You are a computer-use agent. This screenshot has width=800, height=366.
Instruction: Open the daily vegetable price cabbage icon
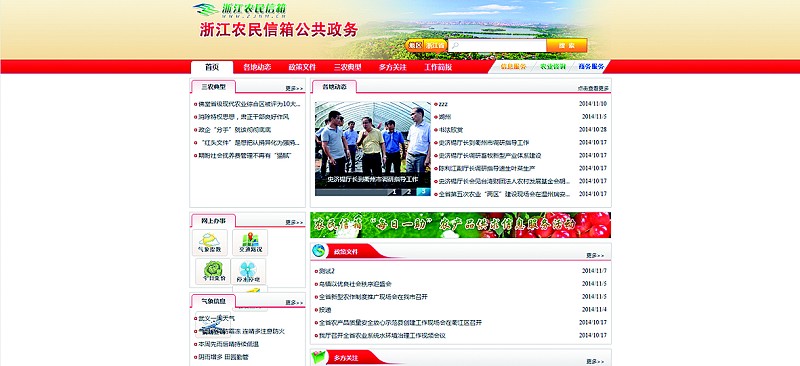tap(213, 271)
